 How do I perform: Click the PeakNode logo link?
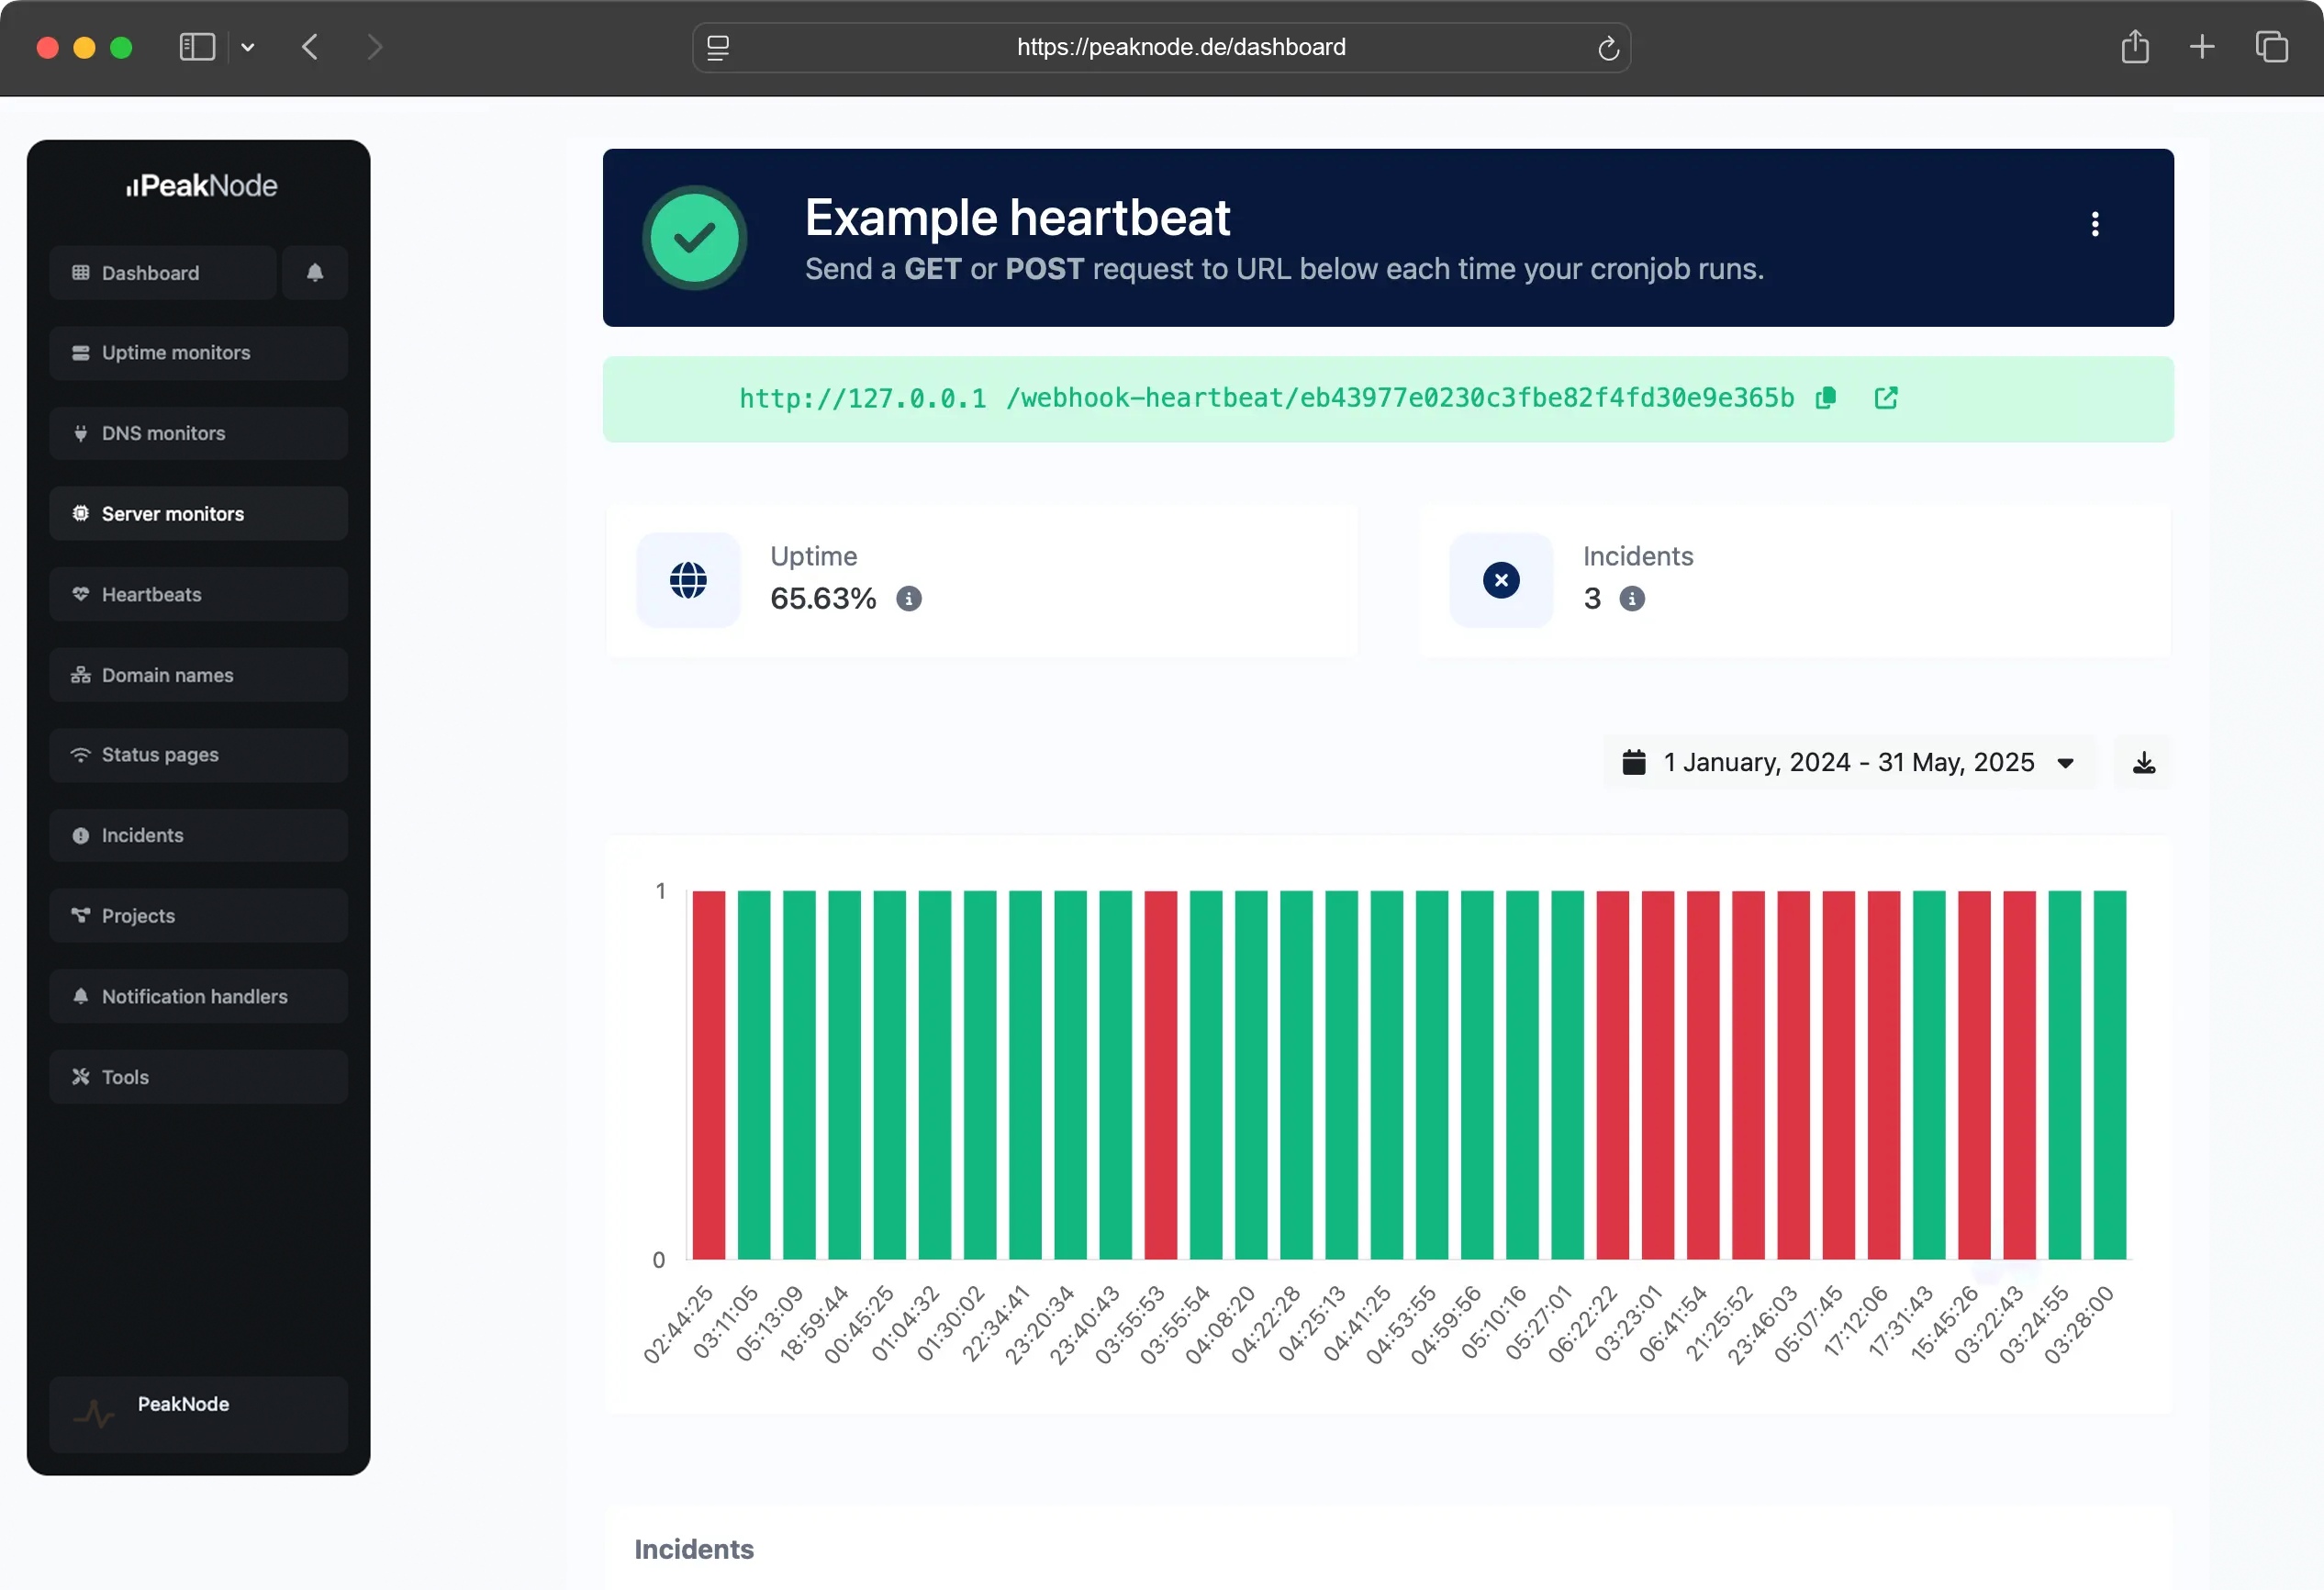click(x=201, y=186)
